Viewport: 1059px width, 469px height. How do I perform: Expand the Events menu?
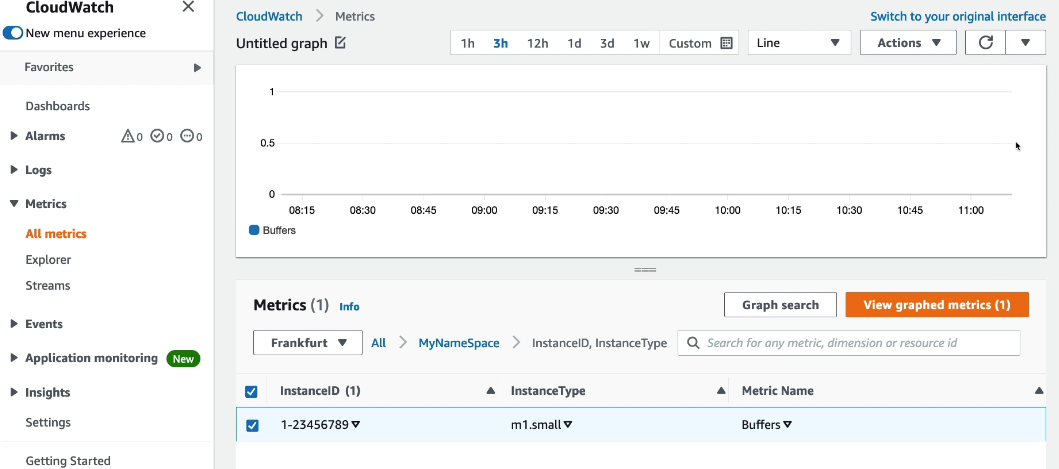coord(14,324)
